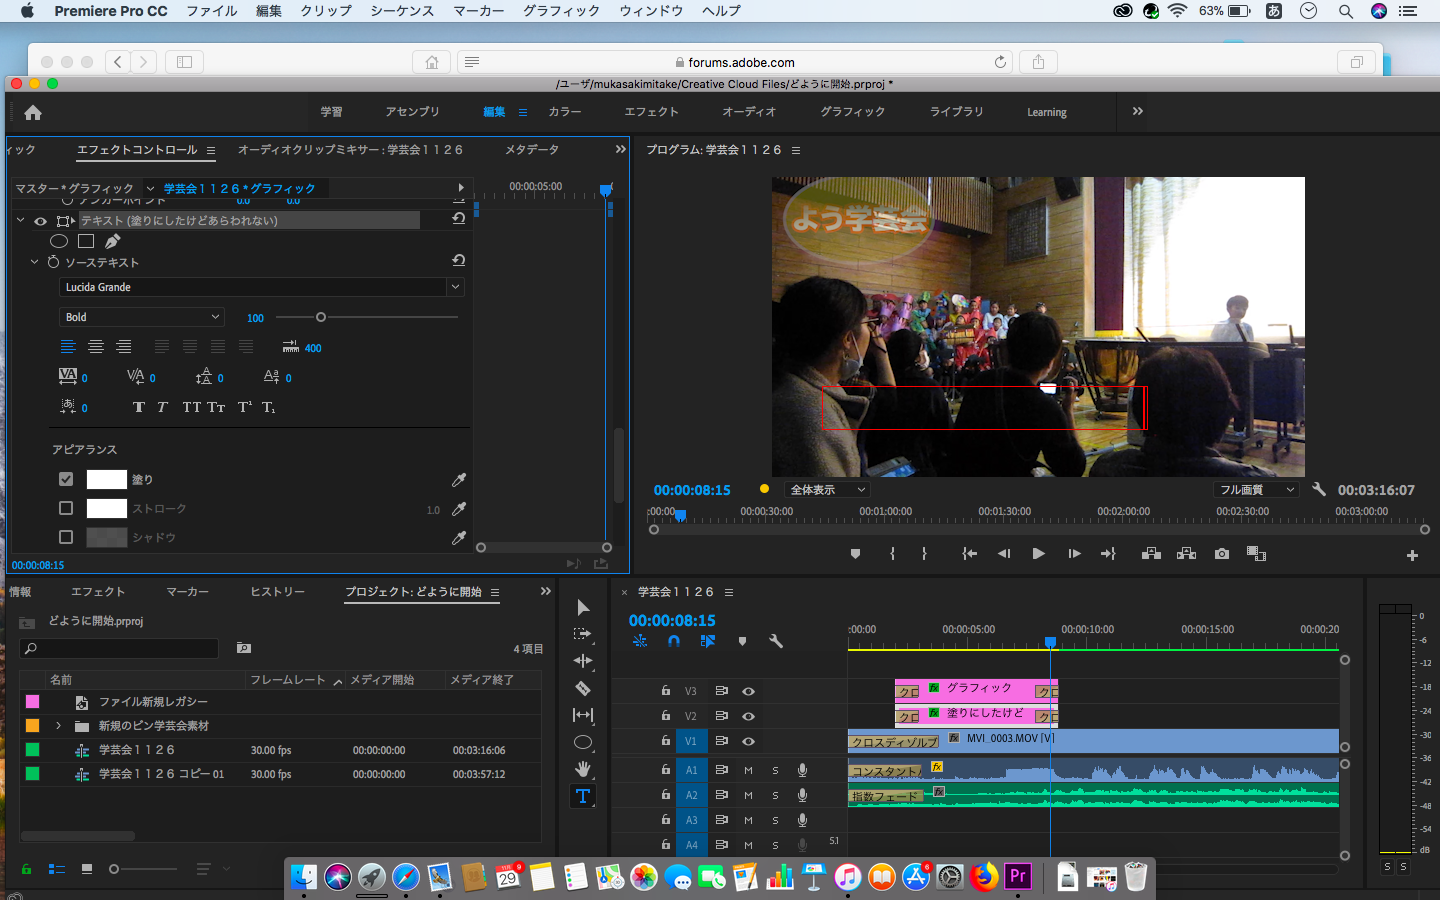Click the white fill color swatch
The height and width of the screenshot is (900, 1440).
(106, 479)
